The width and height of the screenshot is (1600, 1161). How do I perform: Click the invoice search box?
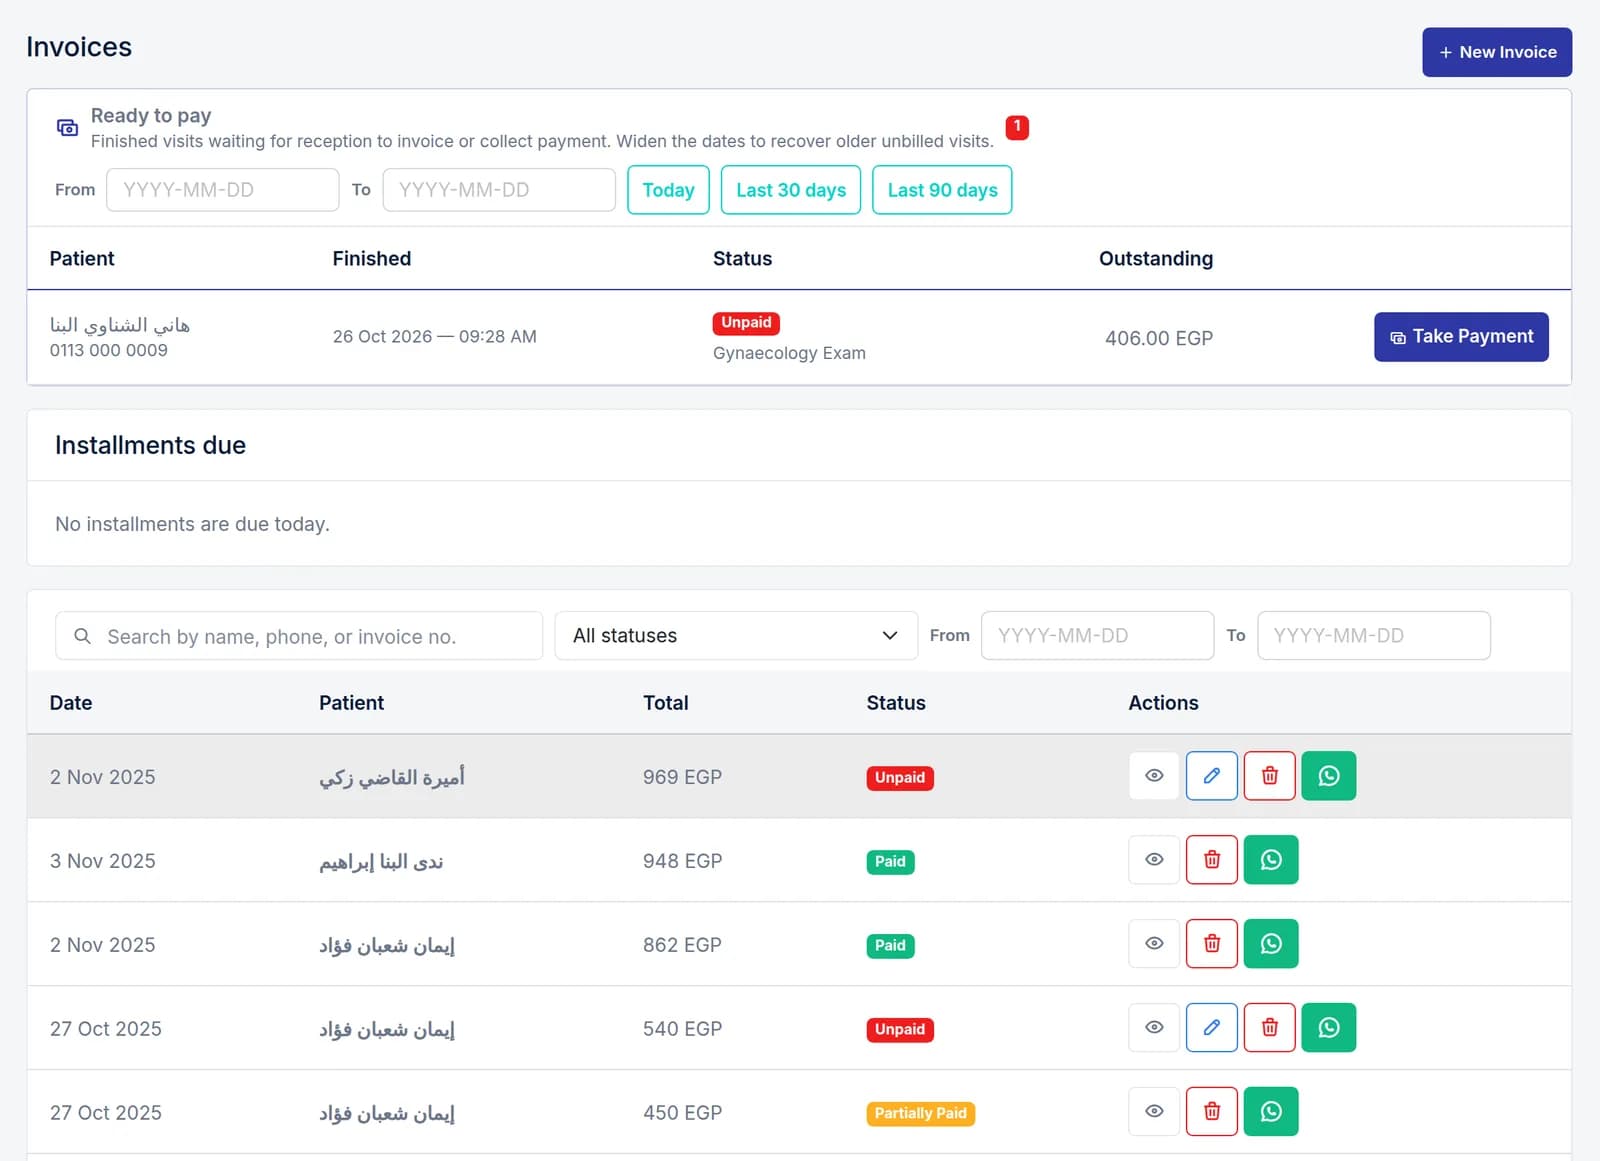pyautogui.click(x=299, y=636)
